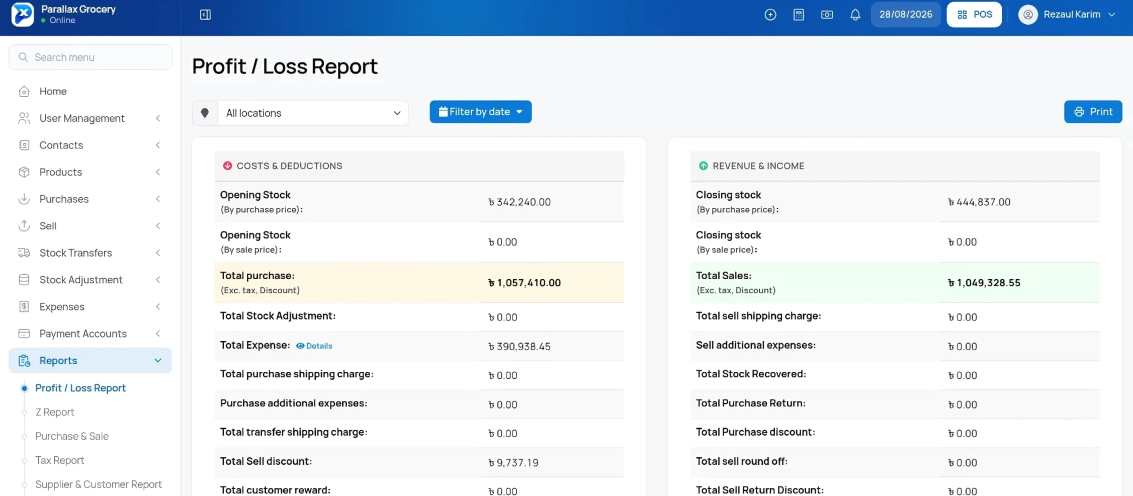This screenshot has height=496, width=1133.
Task: Click the Profit / Loss Report page heading
Action: coord(285,67)
